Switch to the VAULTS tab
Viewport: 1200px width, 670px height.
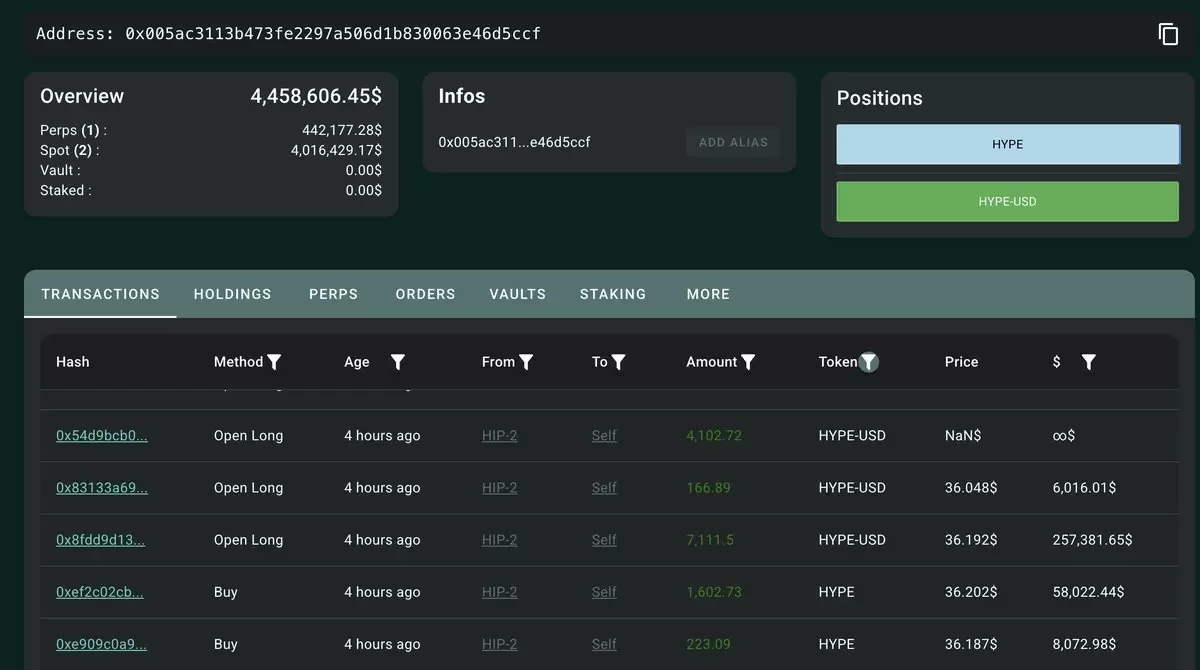[x=517, y=294]
